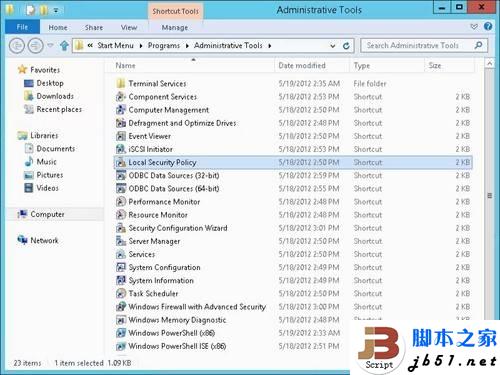The height and width of the screenshot is (375, 500).
Task: Click the search magnifier icon
Action: coord(478,45)
